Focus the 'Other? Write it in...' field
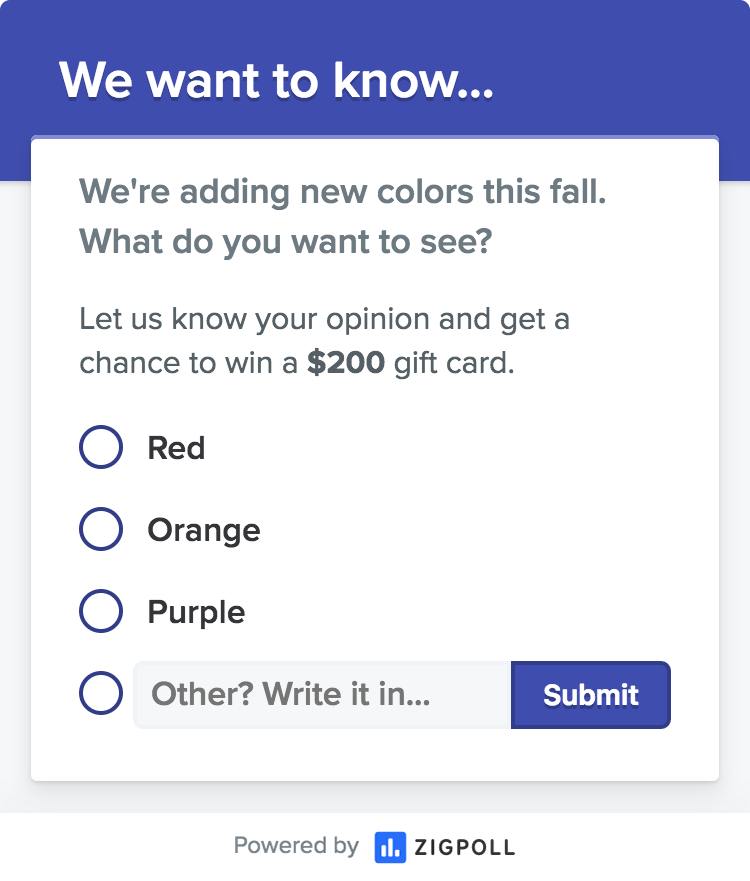 pos(322,695)
